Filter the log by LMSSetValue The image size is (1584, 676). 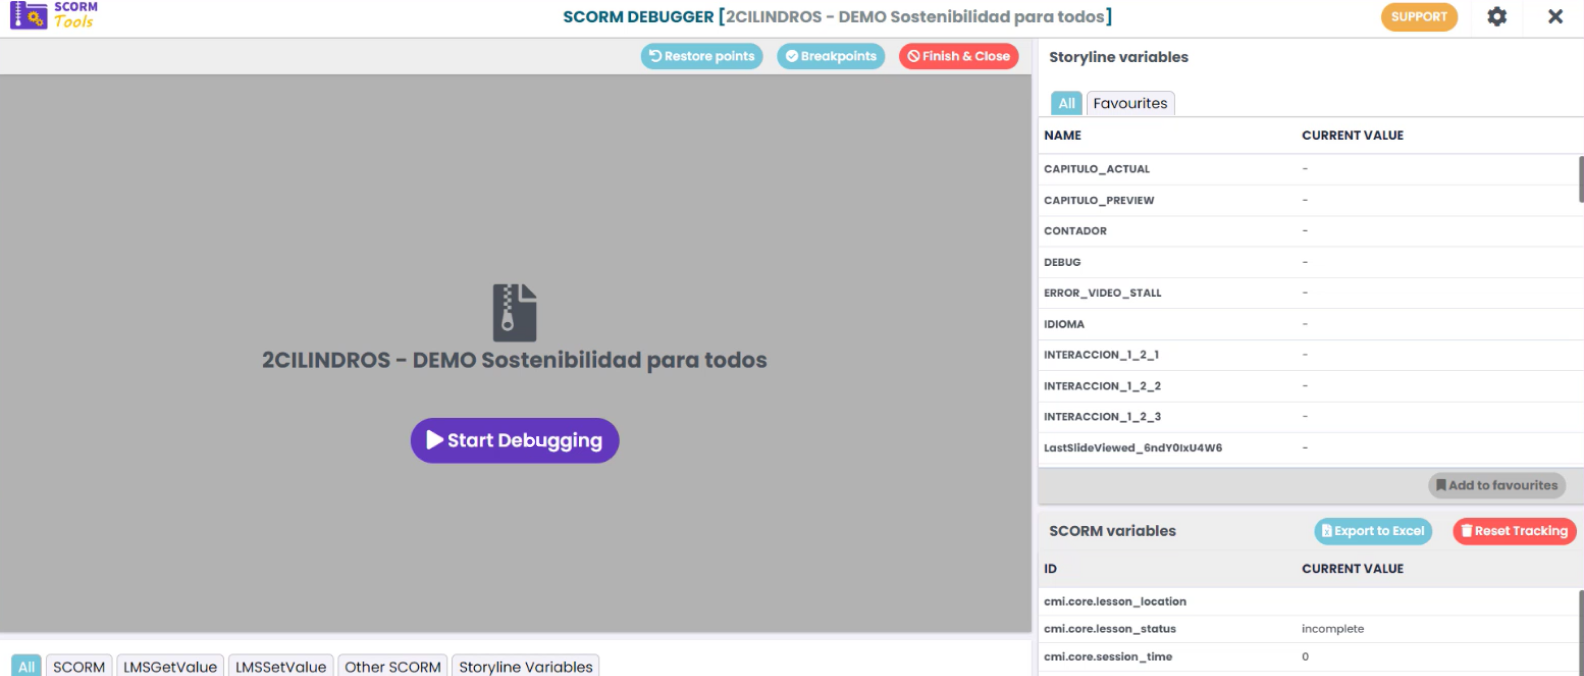(281, 667)
